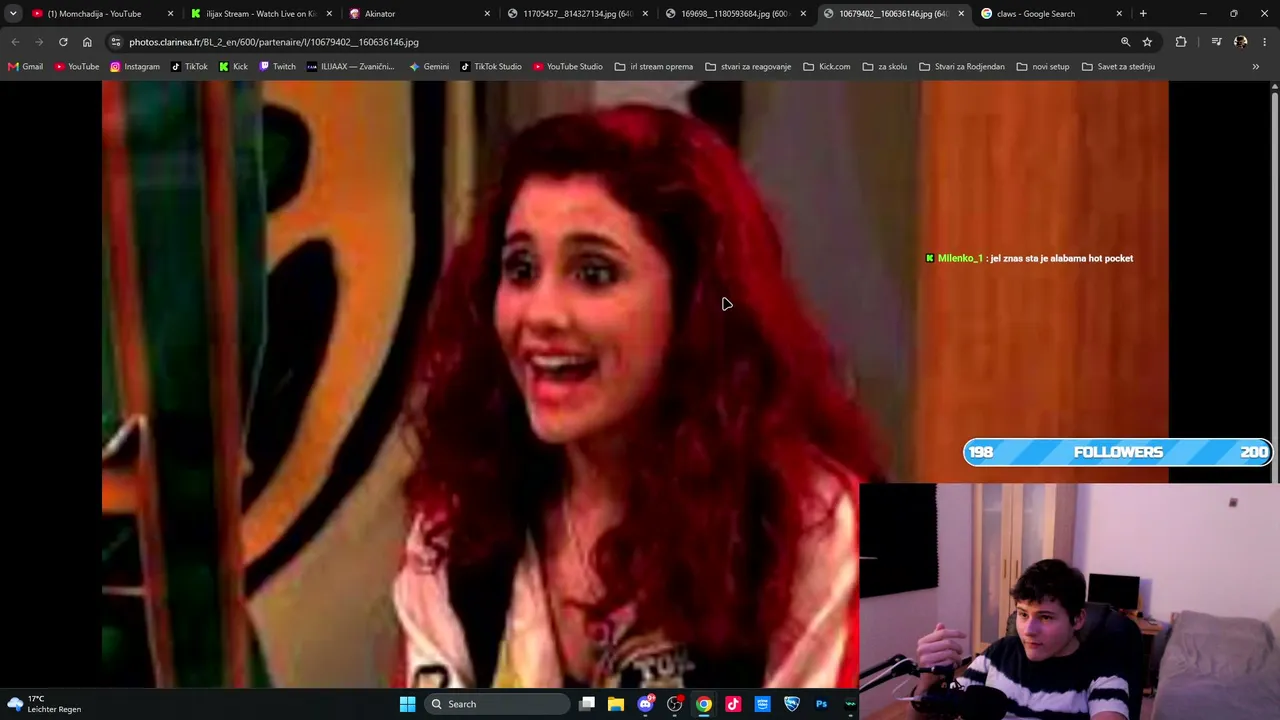Open the Gemini bookmark

(x=429, y=67)
